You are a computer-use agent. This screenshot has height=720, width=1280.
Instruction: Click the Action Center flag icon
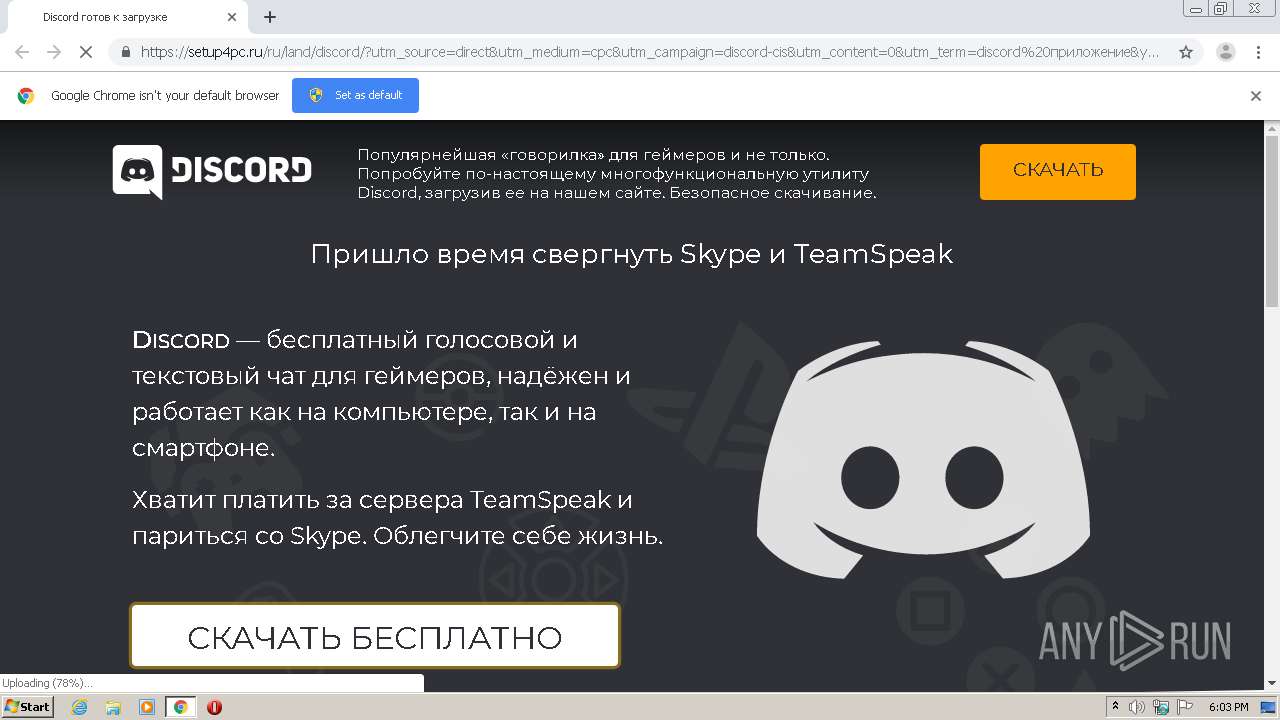click(x=1184, y=707)
